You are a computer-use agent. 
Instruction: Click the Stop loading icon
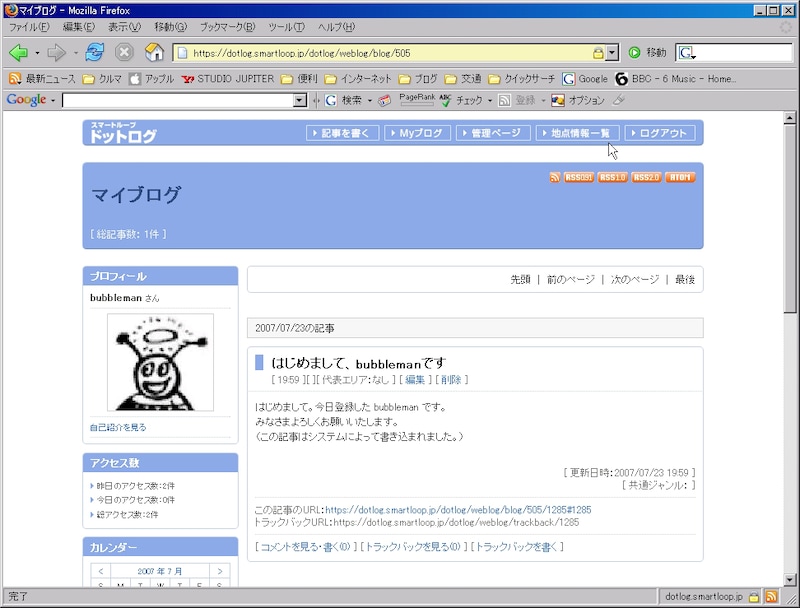124,52
